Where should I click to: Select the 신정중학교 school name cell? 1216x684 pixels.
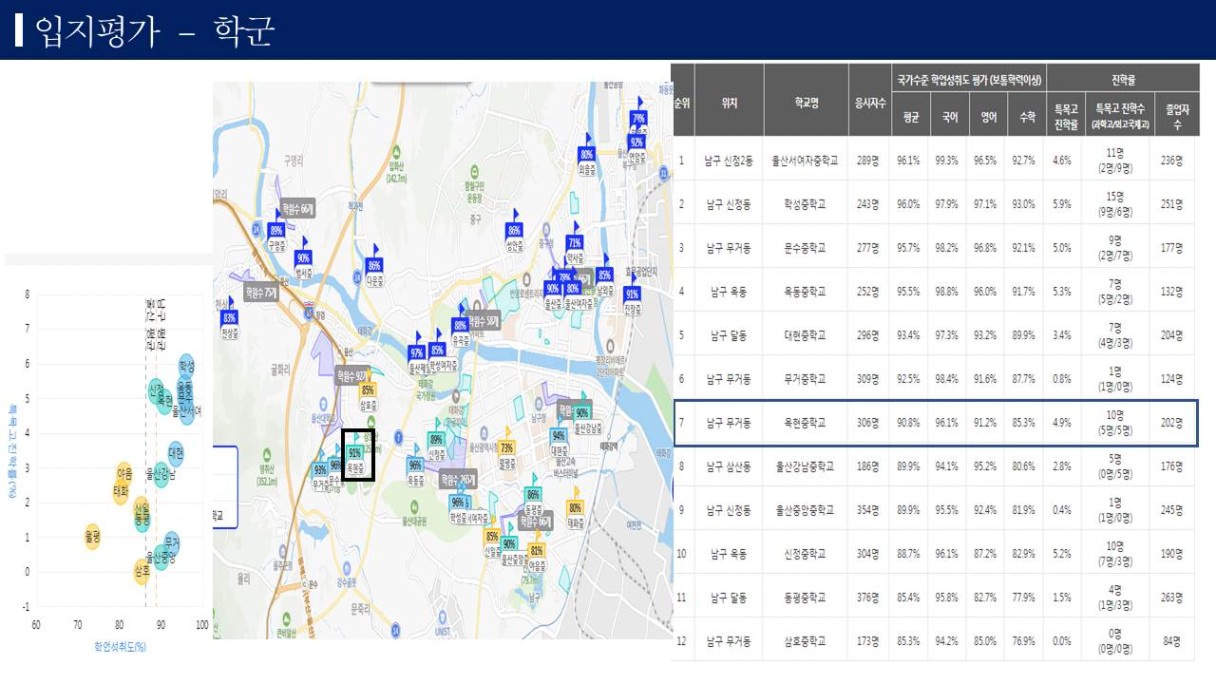[x=805, y=554]
